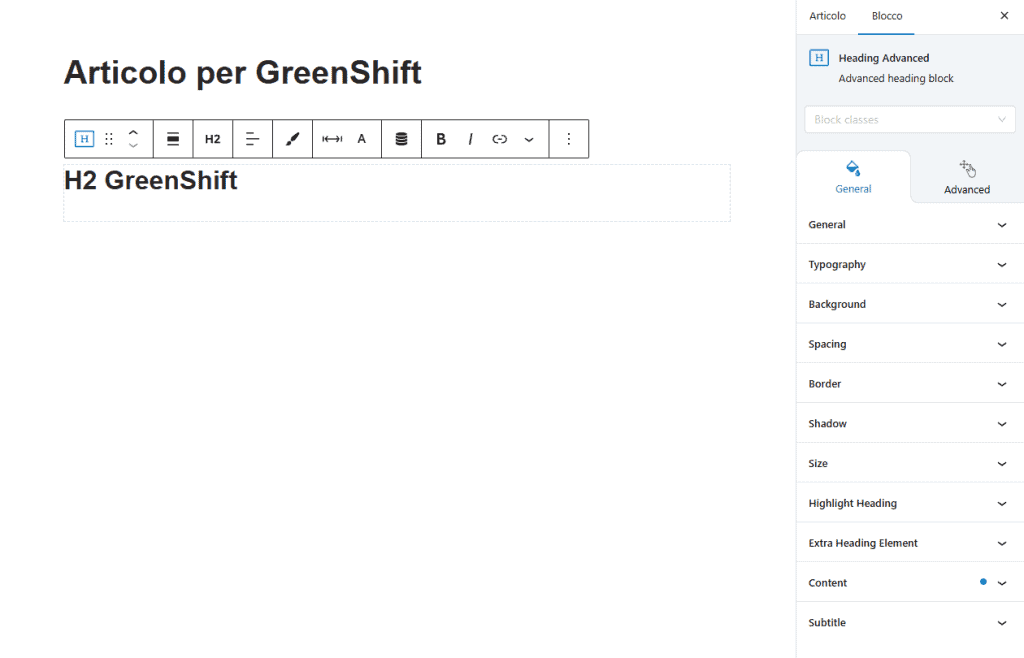
Task: Expand the General panel
Action: (x=910, y=225)
